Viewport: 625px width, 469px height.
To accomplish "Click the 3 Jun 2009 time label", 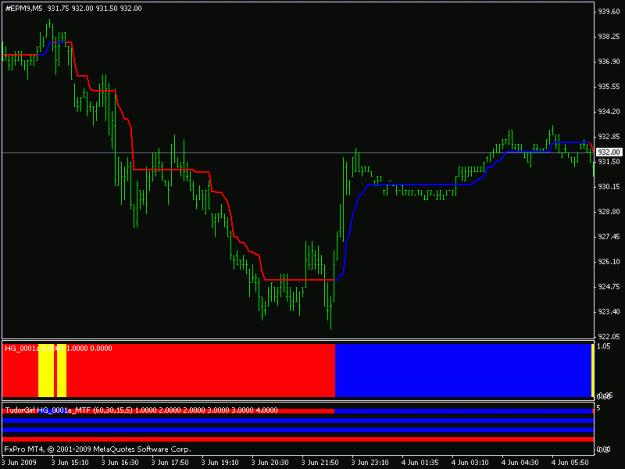I will 19,463.
